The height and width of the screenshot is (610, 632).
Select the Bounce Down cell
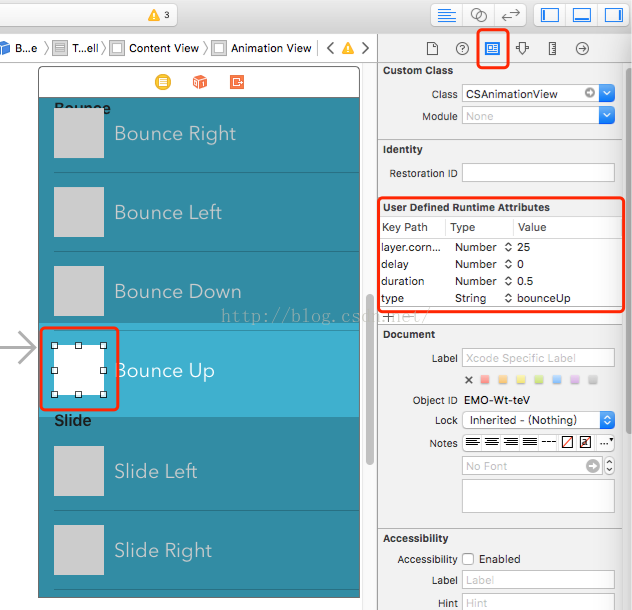coord(199,290)
